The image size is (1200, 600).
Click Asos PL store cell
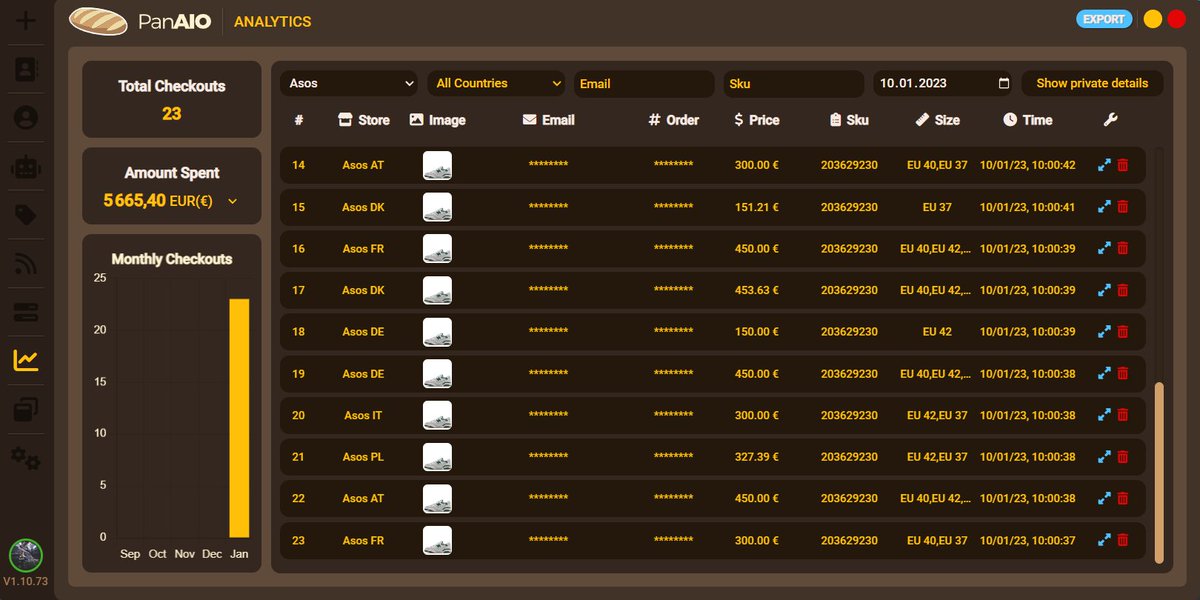pyautogui.click(x=363, y=457)
